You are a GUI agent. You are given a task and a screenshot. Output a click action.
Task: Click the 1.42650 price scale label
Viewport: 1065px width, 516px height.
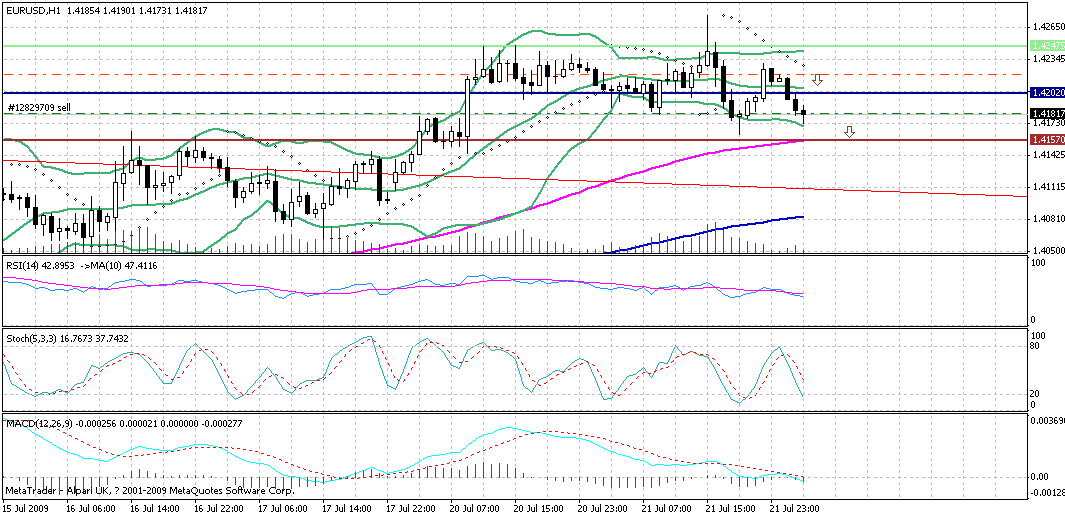pos(1047,27)
